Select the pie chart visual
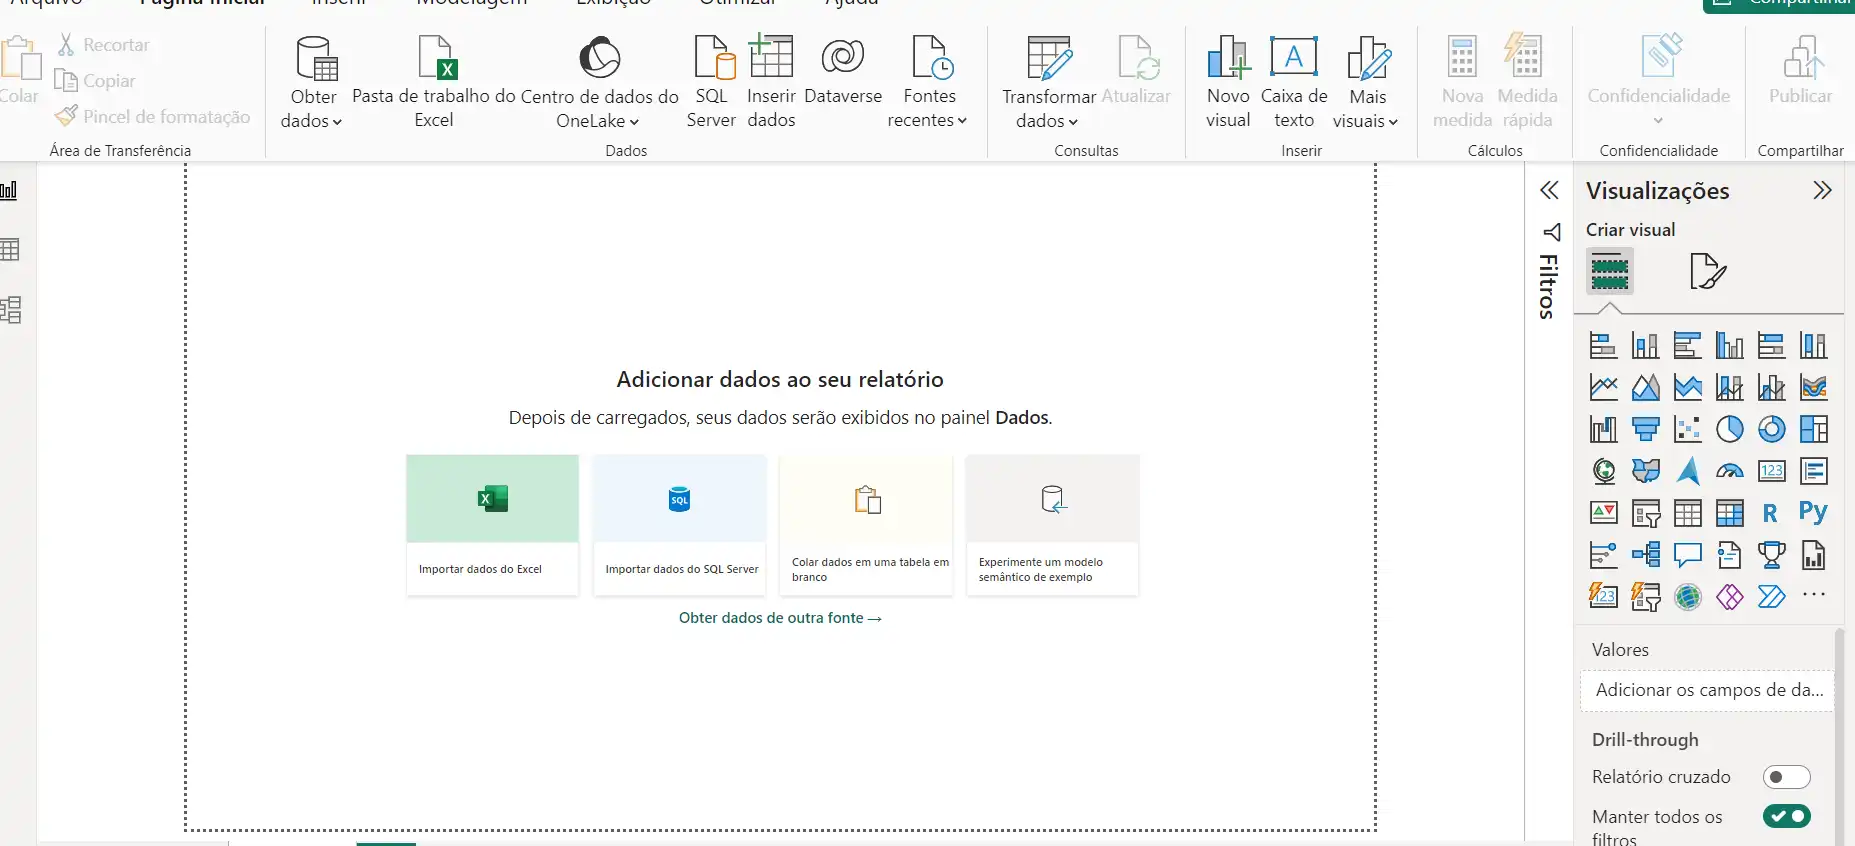This screenshot has height=846, width=1855. pos(1729,430)
